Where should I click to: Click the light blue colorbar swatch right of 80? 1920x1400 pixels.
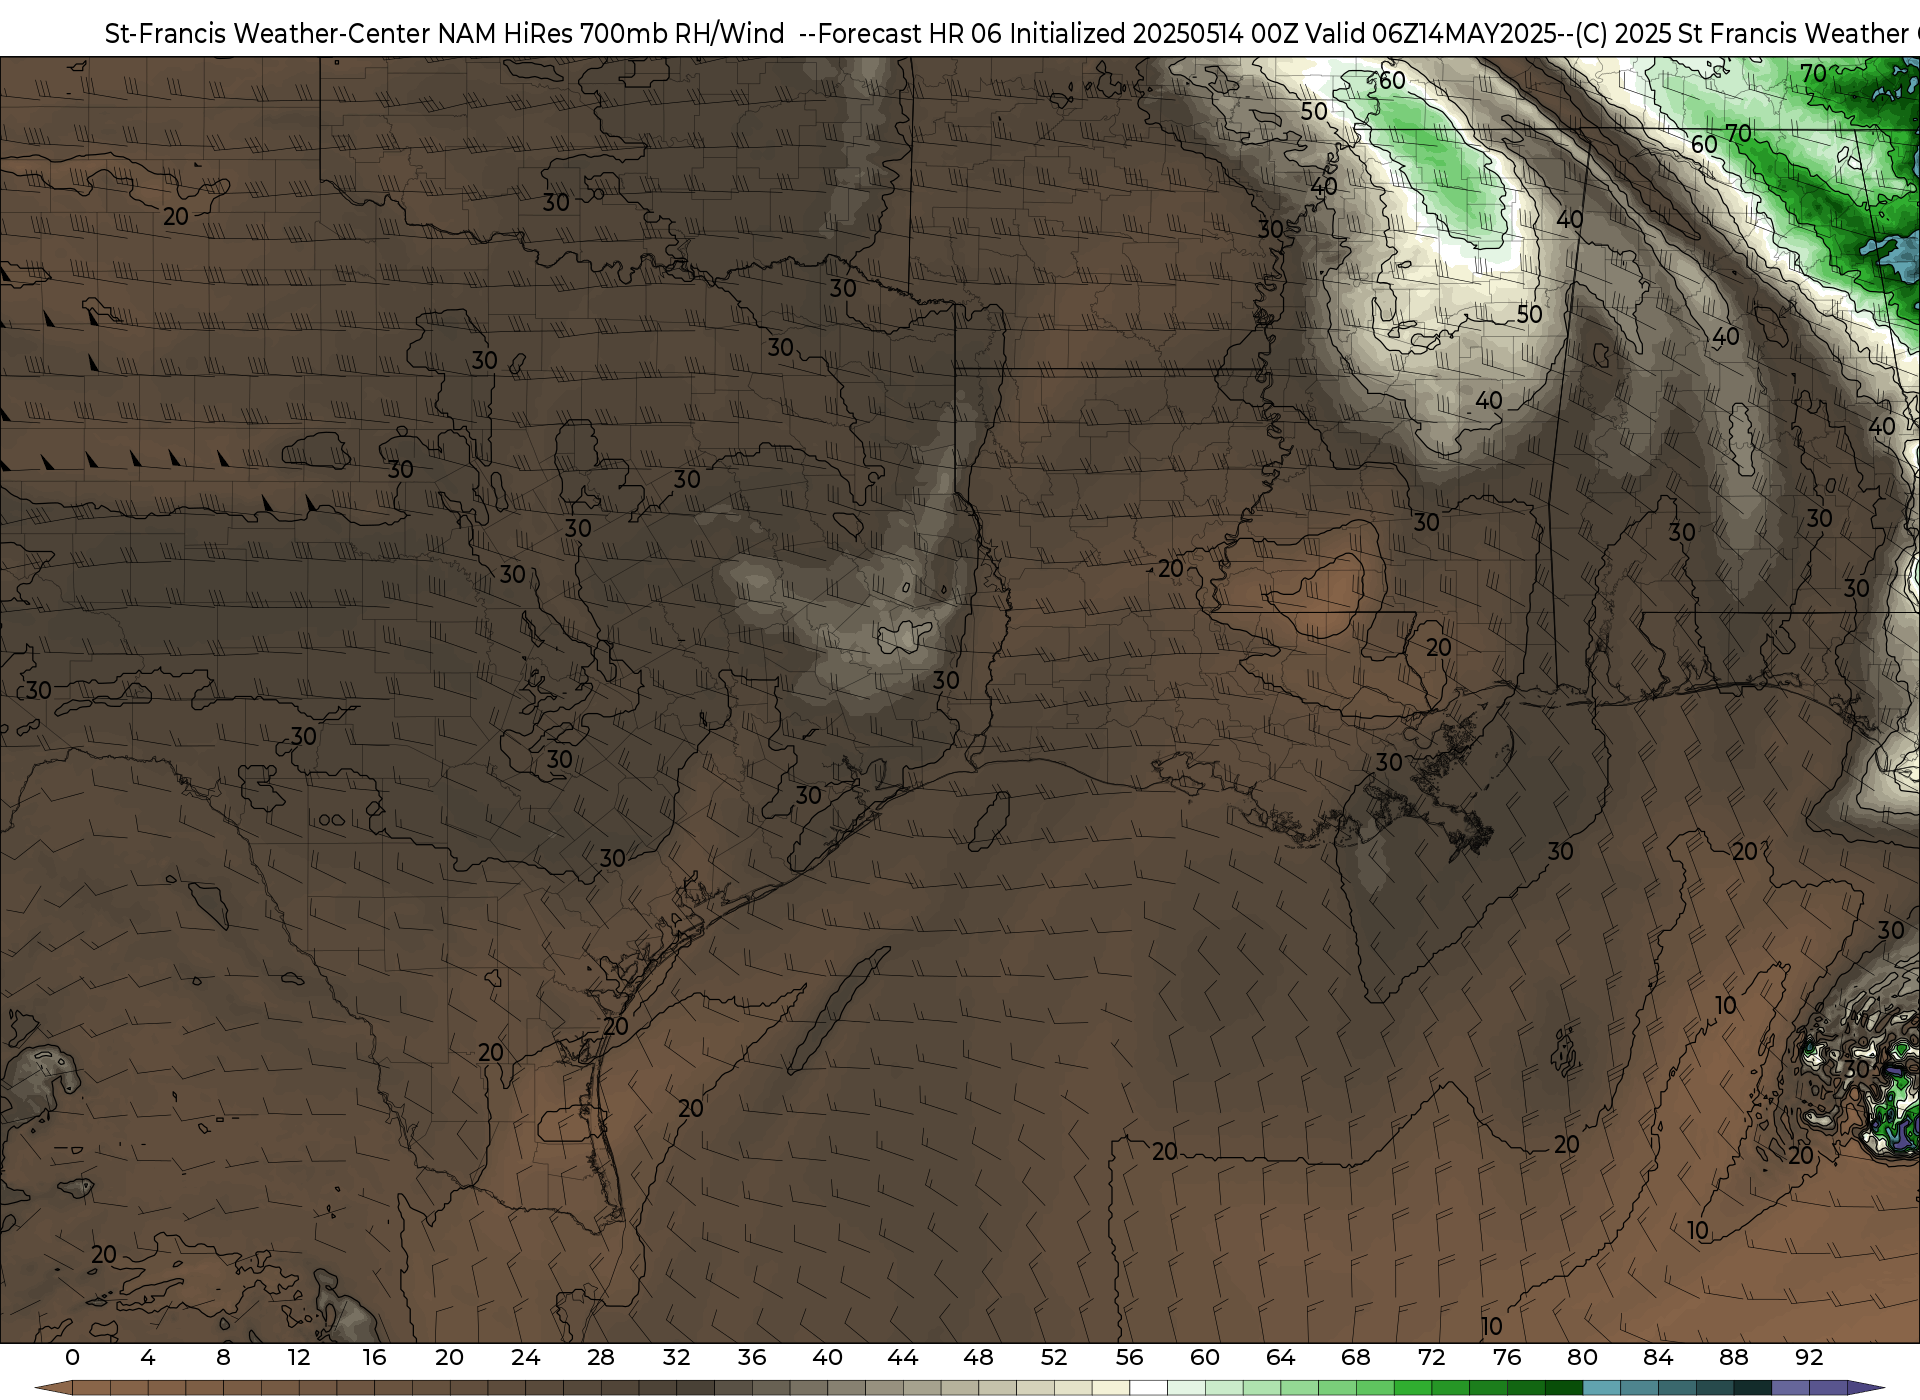(1601, 1389)
